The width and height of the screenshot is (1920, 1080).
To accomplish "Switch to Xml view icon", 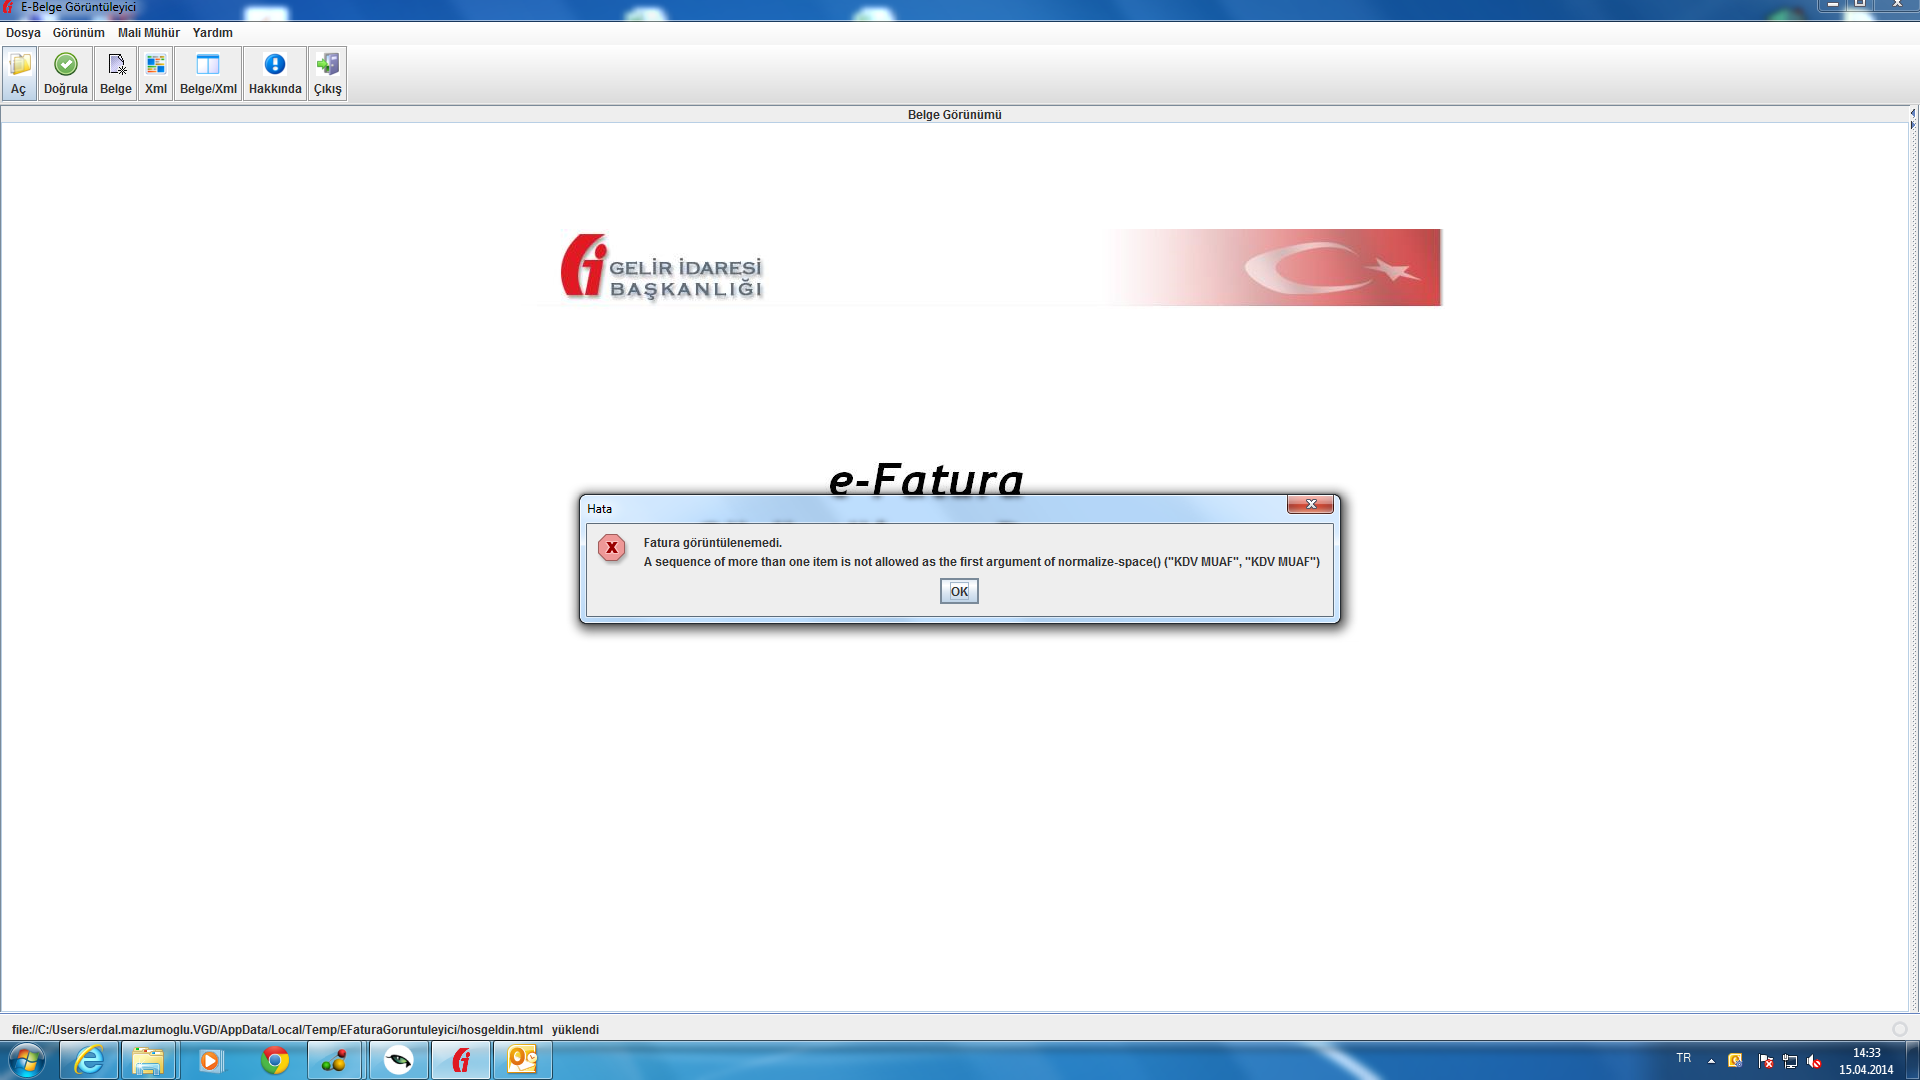I will (156, 73).
